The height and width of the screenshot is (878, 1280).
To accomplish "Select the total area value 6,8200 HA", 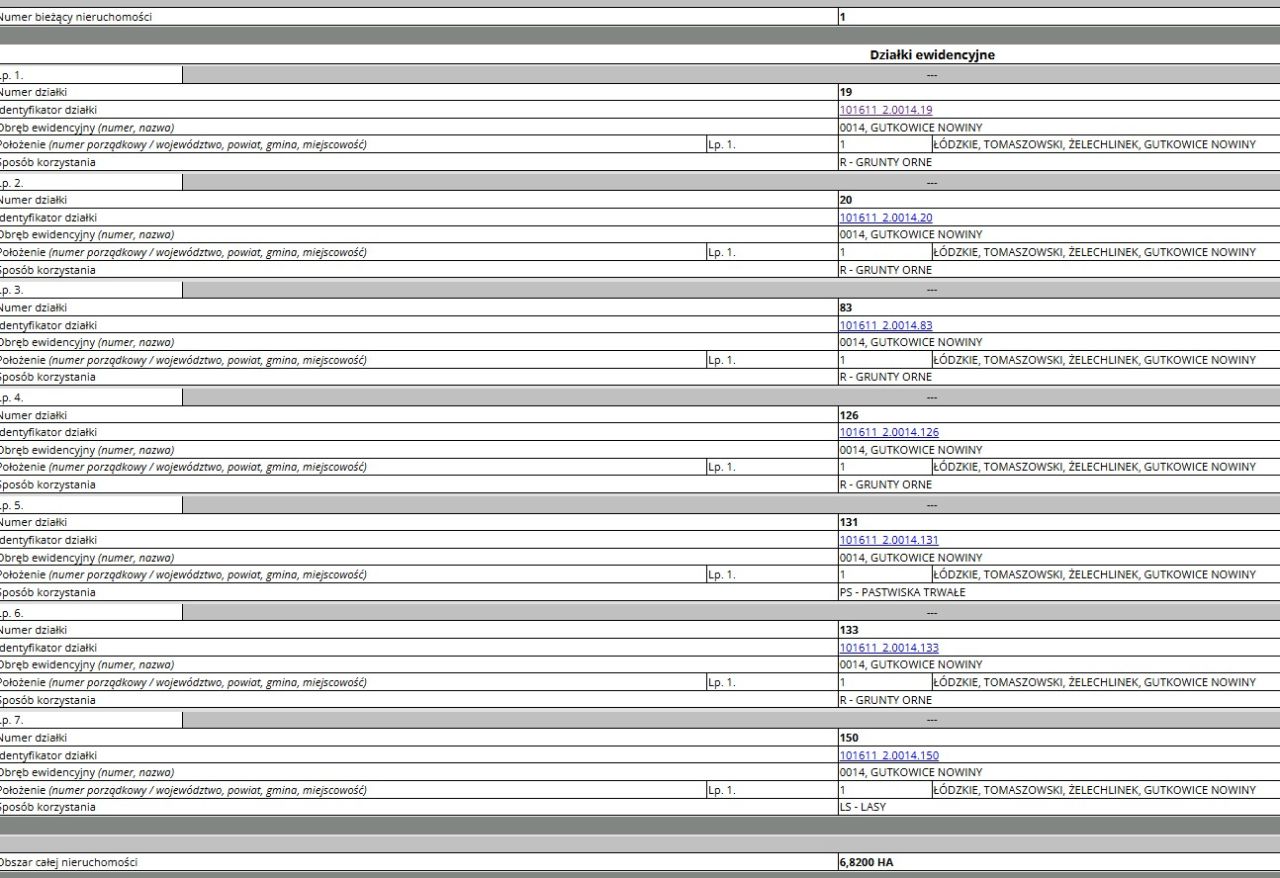I will tap(866, 862).
